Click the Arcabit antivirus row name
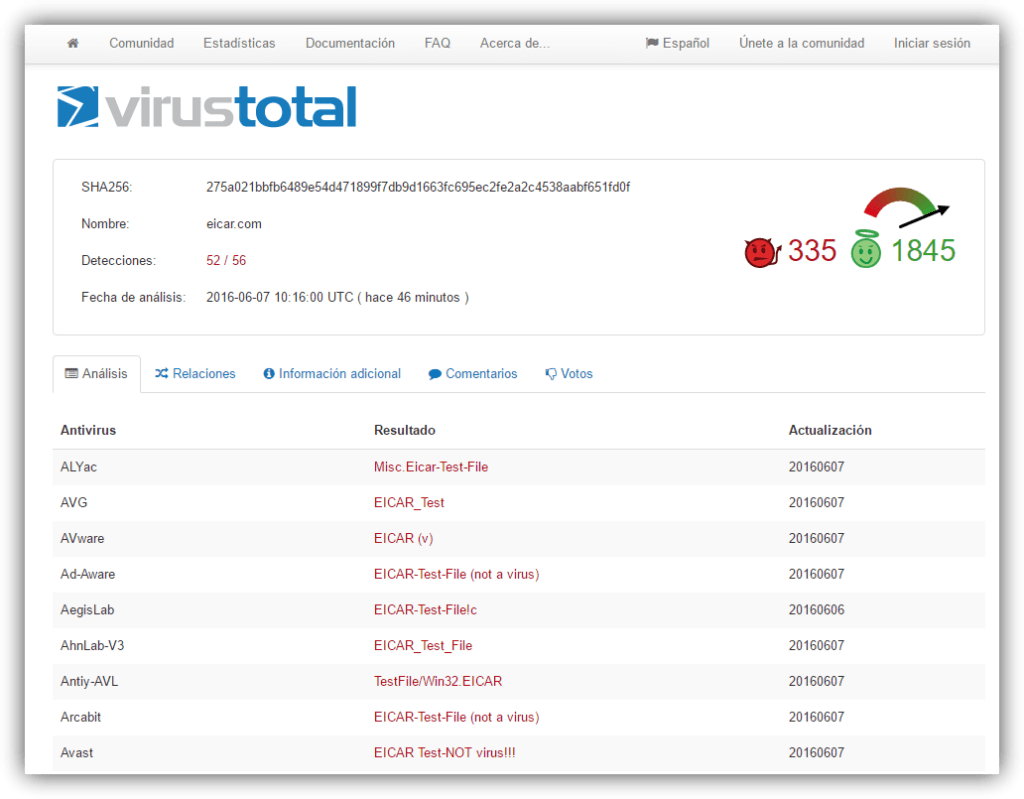 click(80, 717)
